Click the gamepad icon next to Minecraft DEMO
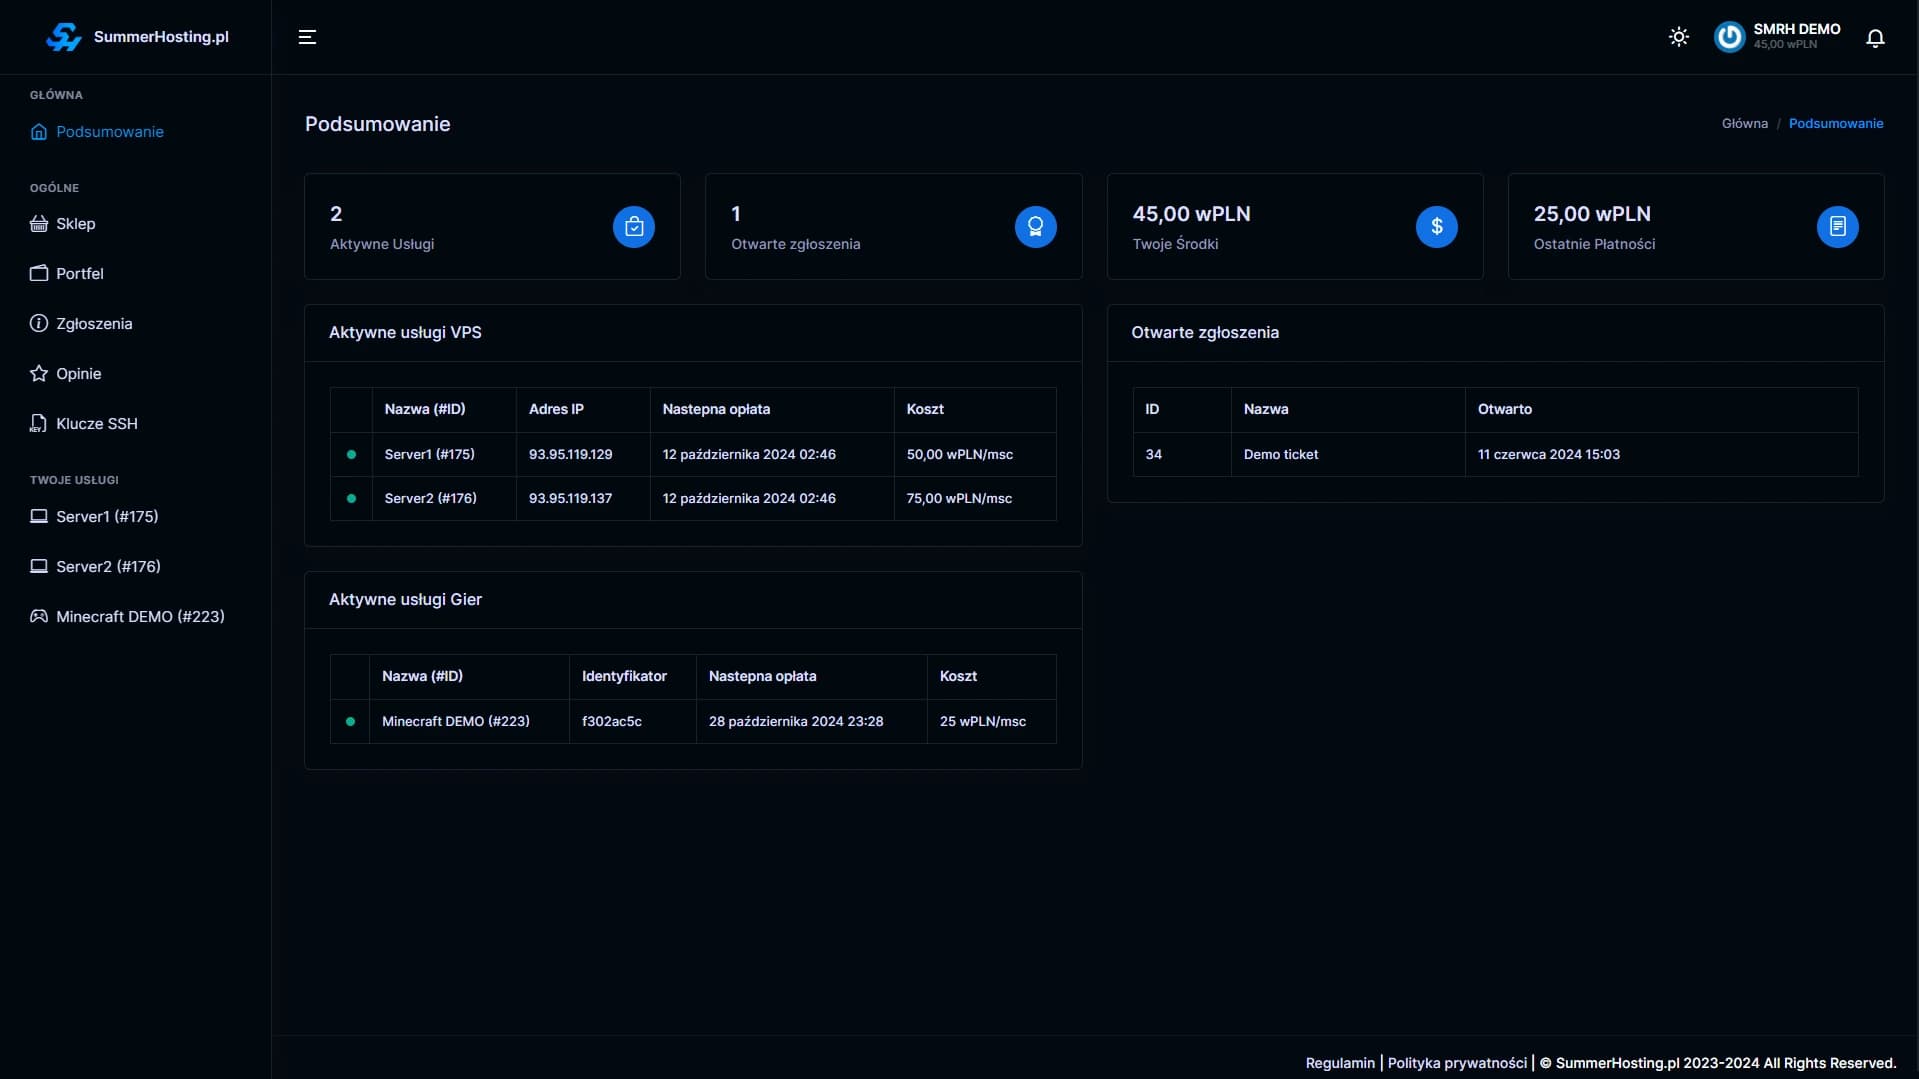This screenshot has width=1919, height=1079. coord(39,617)
